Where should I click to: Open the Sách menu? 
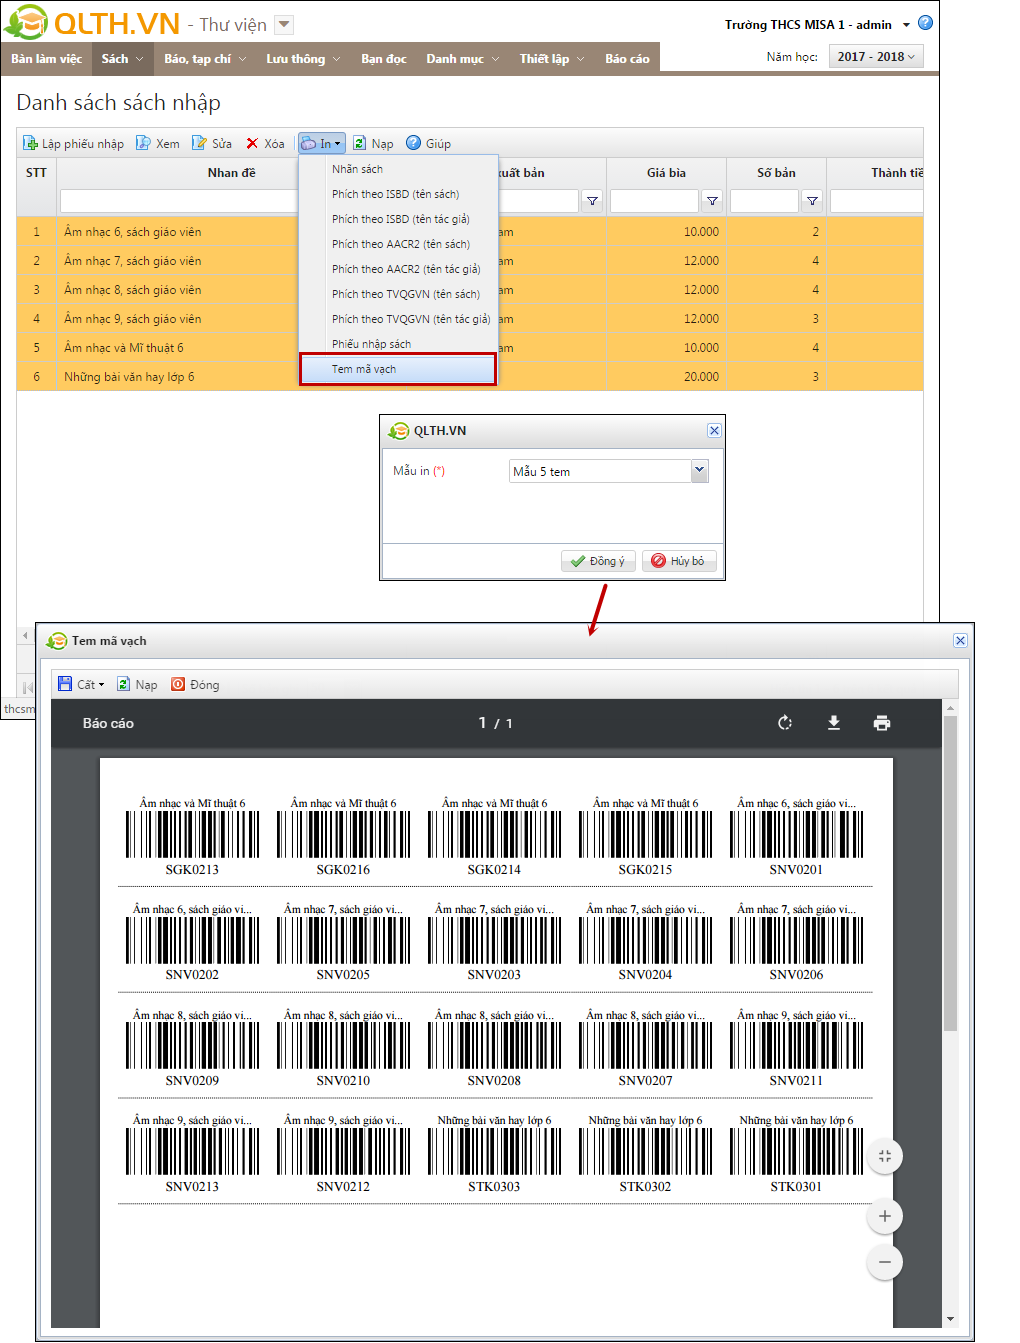122,58
